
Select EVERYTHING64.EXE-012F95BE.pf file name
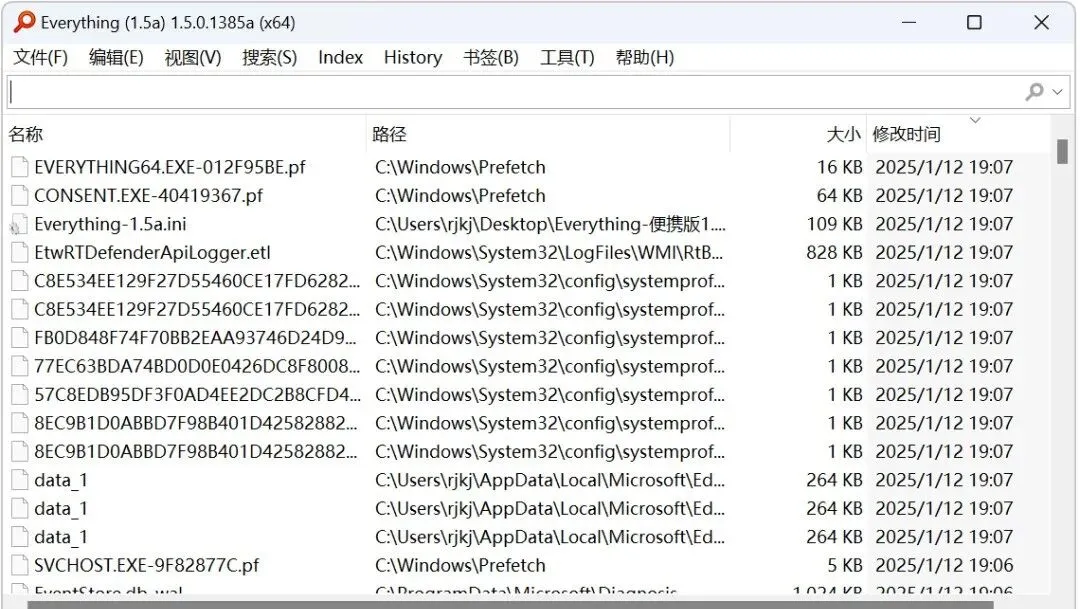(169, 167)
